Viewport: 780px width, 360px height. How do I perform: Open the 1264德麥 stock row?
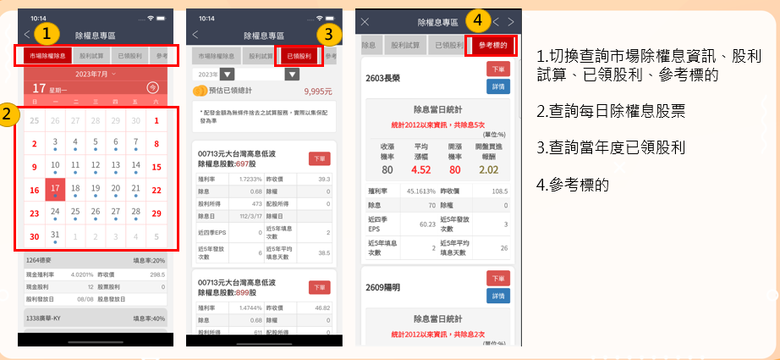pyautogui.click(x=96, y=260)
